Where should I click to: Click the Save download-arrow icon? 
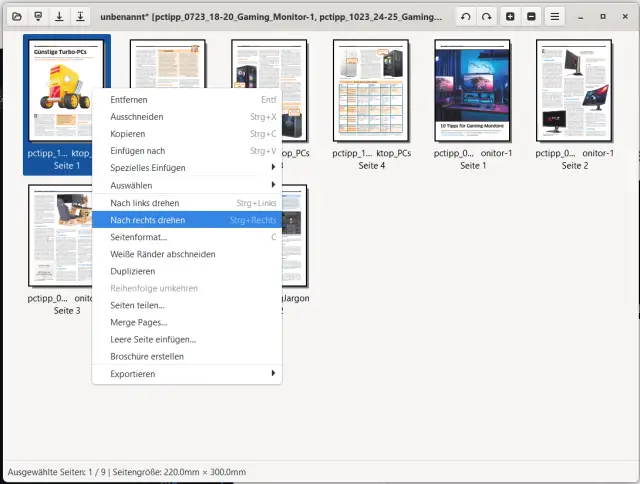tap(59, 17)
